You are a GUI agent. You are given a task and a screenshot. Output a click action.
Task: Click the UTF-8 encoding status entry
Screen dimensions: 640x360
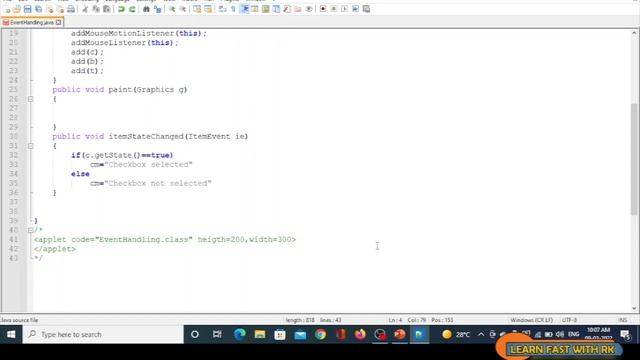point(569,320)
